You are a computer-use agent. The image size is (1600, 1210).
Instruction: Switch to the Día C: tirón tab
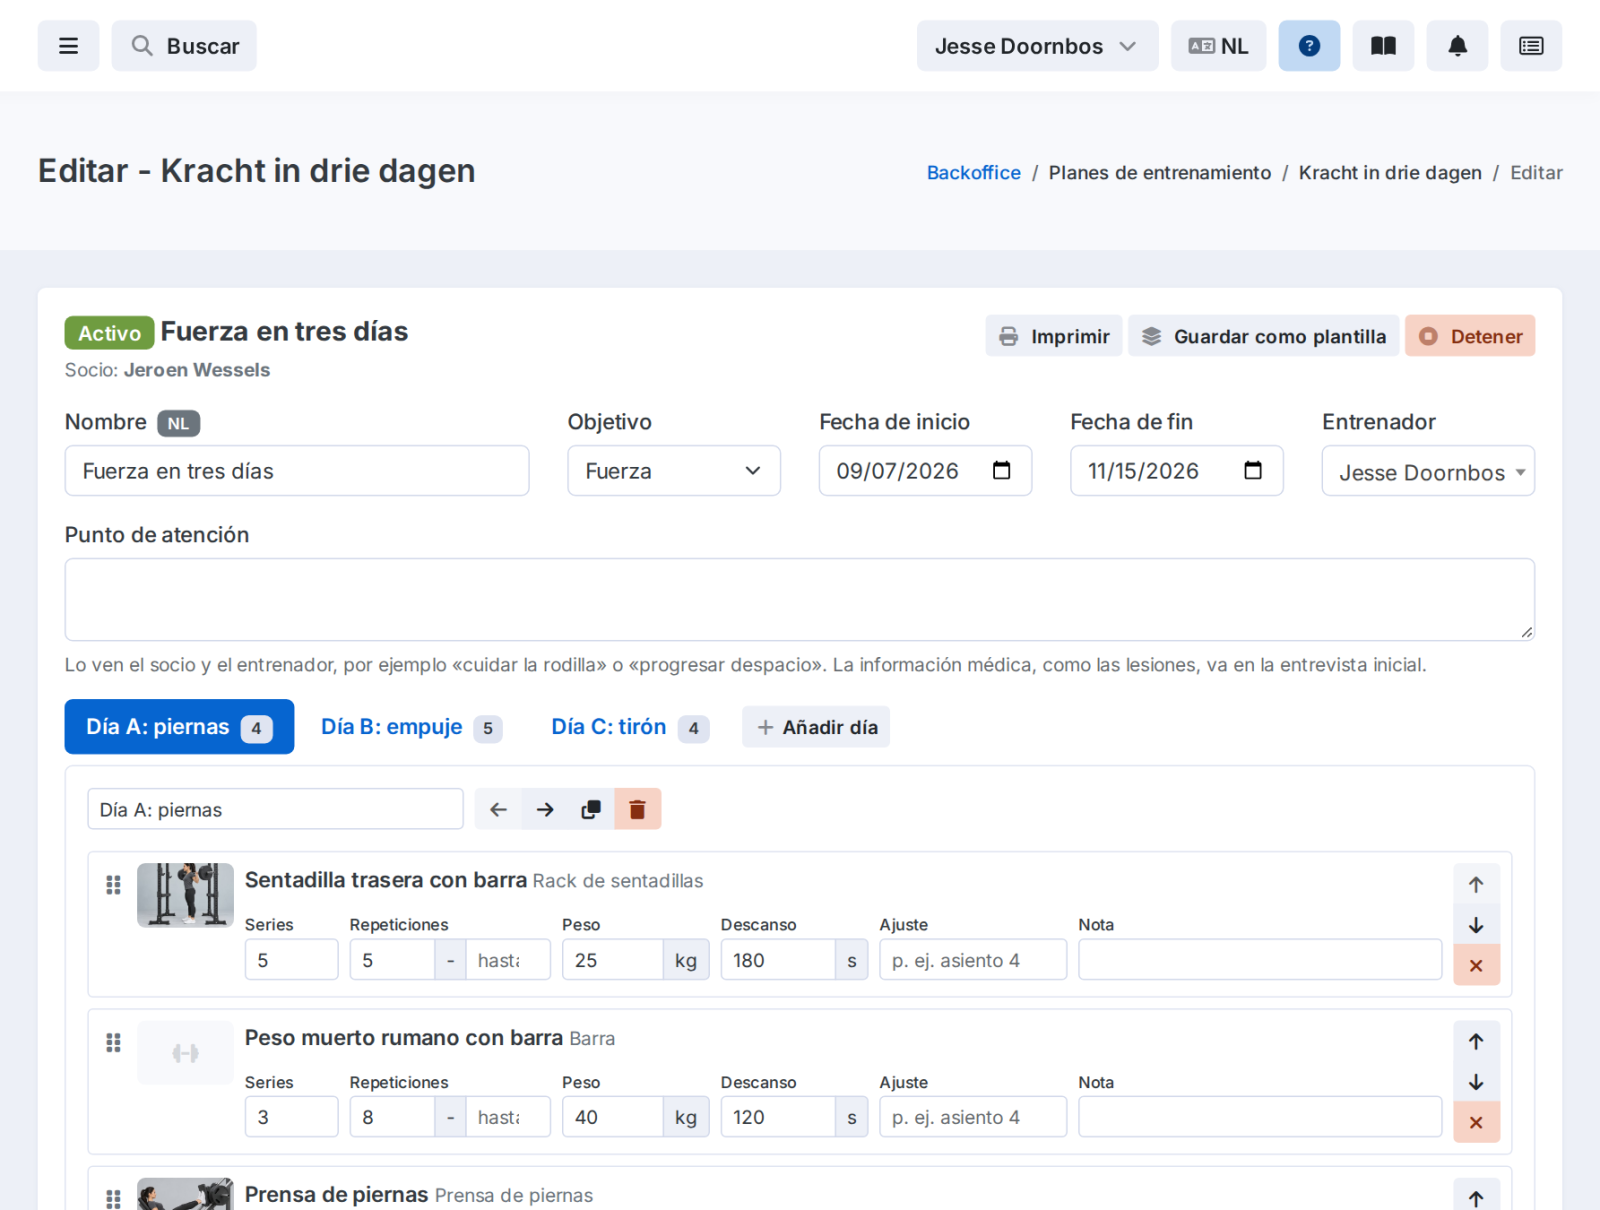(x=630, y=727)
